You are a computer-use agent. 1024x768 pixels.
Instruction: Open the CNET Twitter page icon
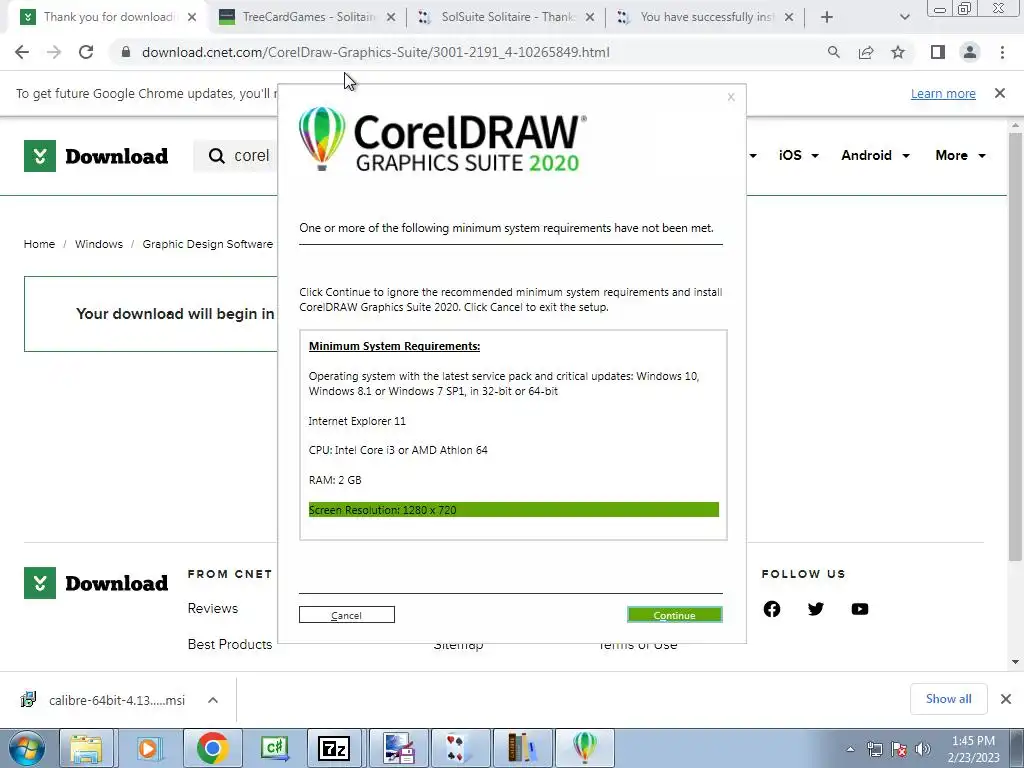(816, 609)
